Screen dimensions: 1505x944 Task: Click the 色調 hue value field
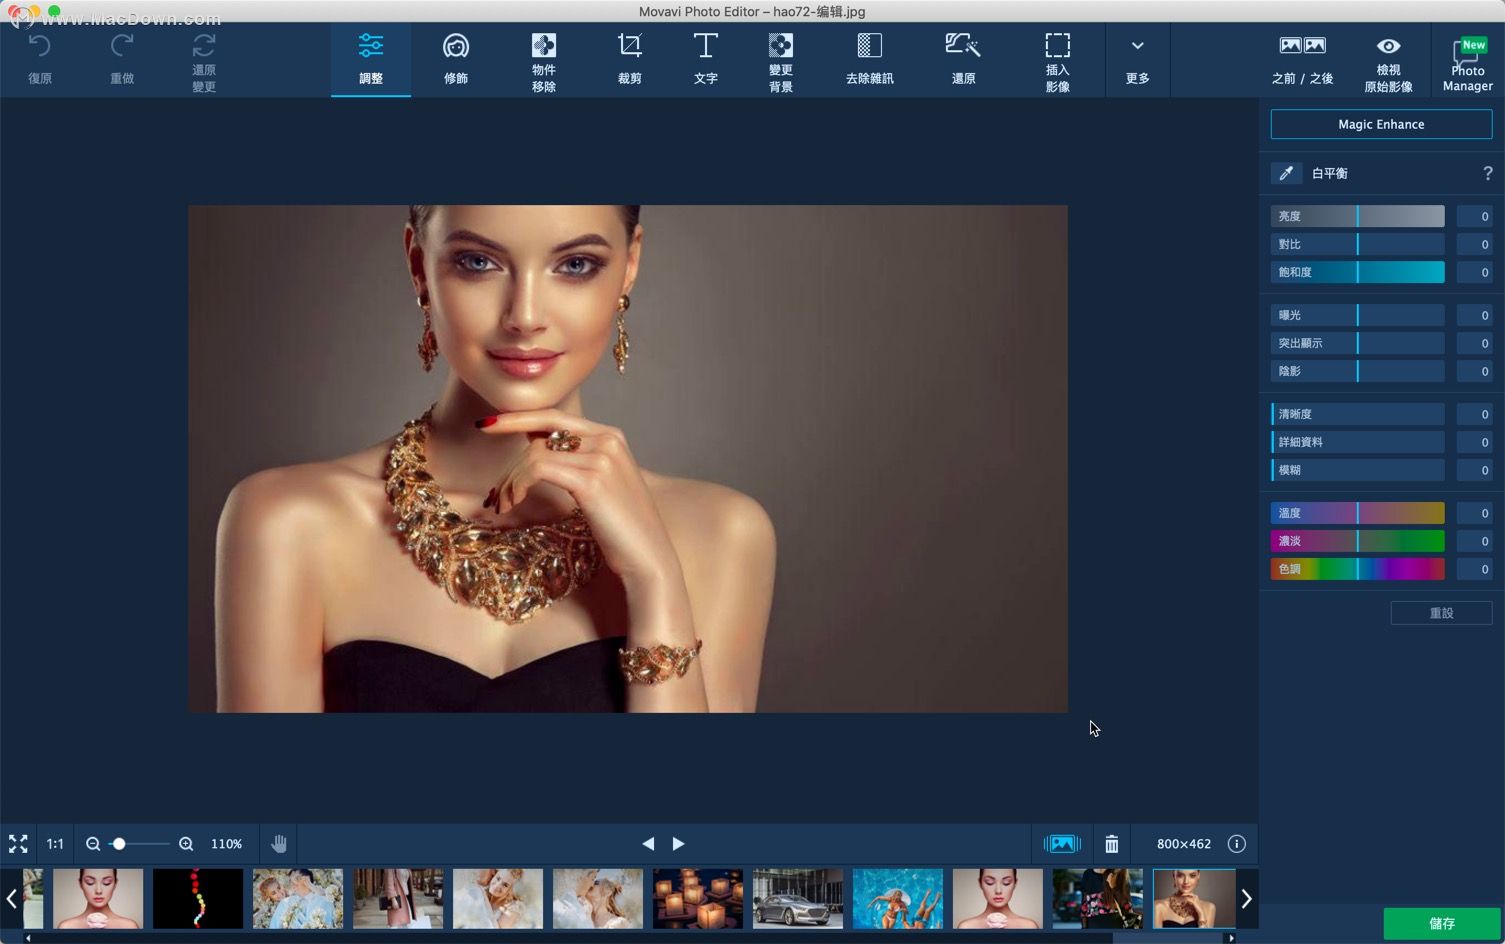point(1474,569)
